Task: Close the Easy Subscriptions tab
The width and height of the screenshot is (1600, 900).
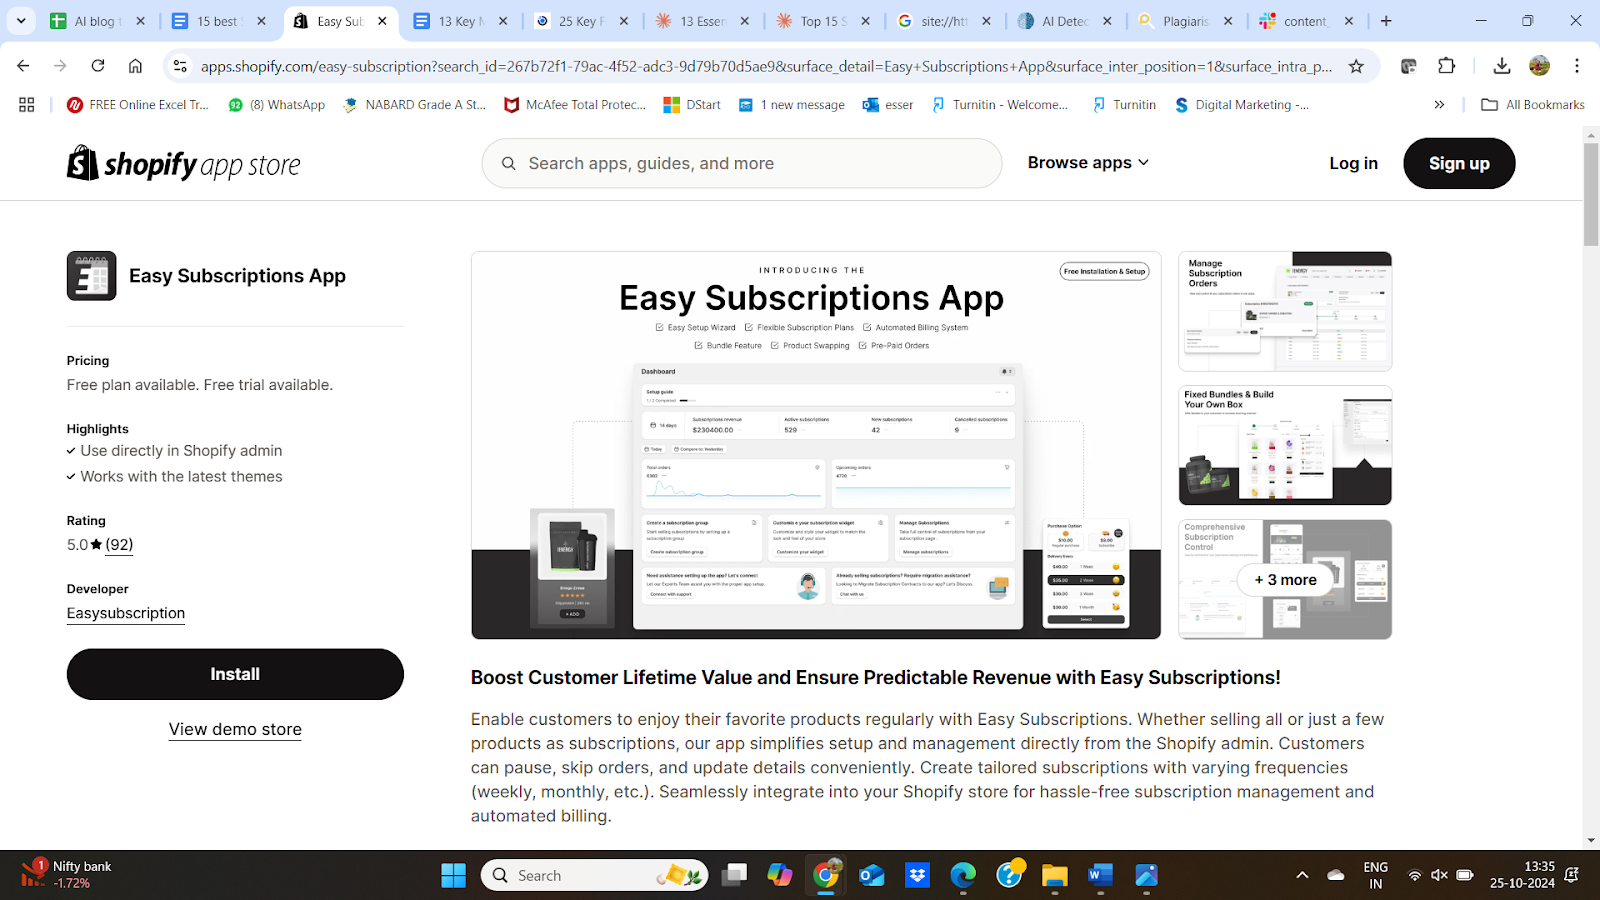Action: click(x=382, y=21)
